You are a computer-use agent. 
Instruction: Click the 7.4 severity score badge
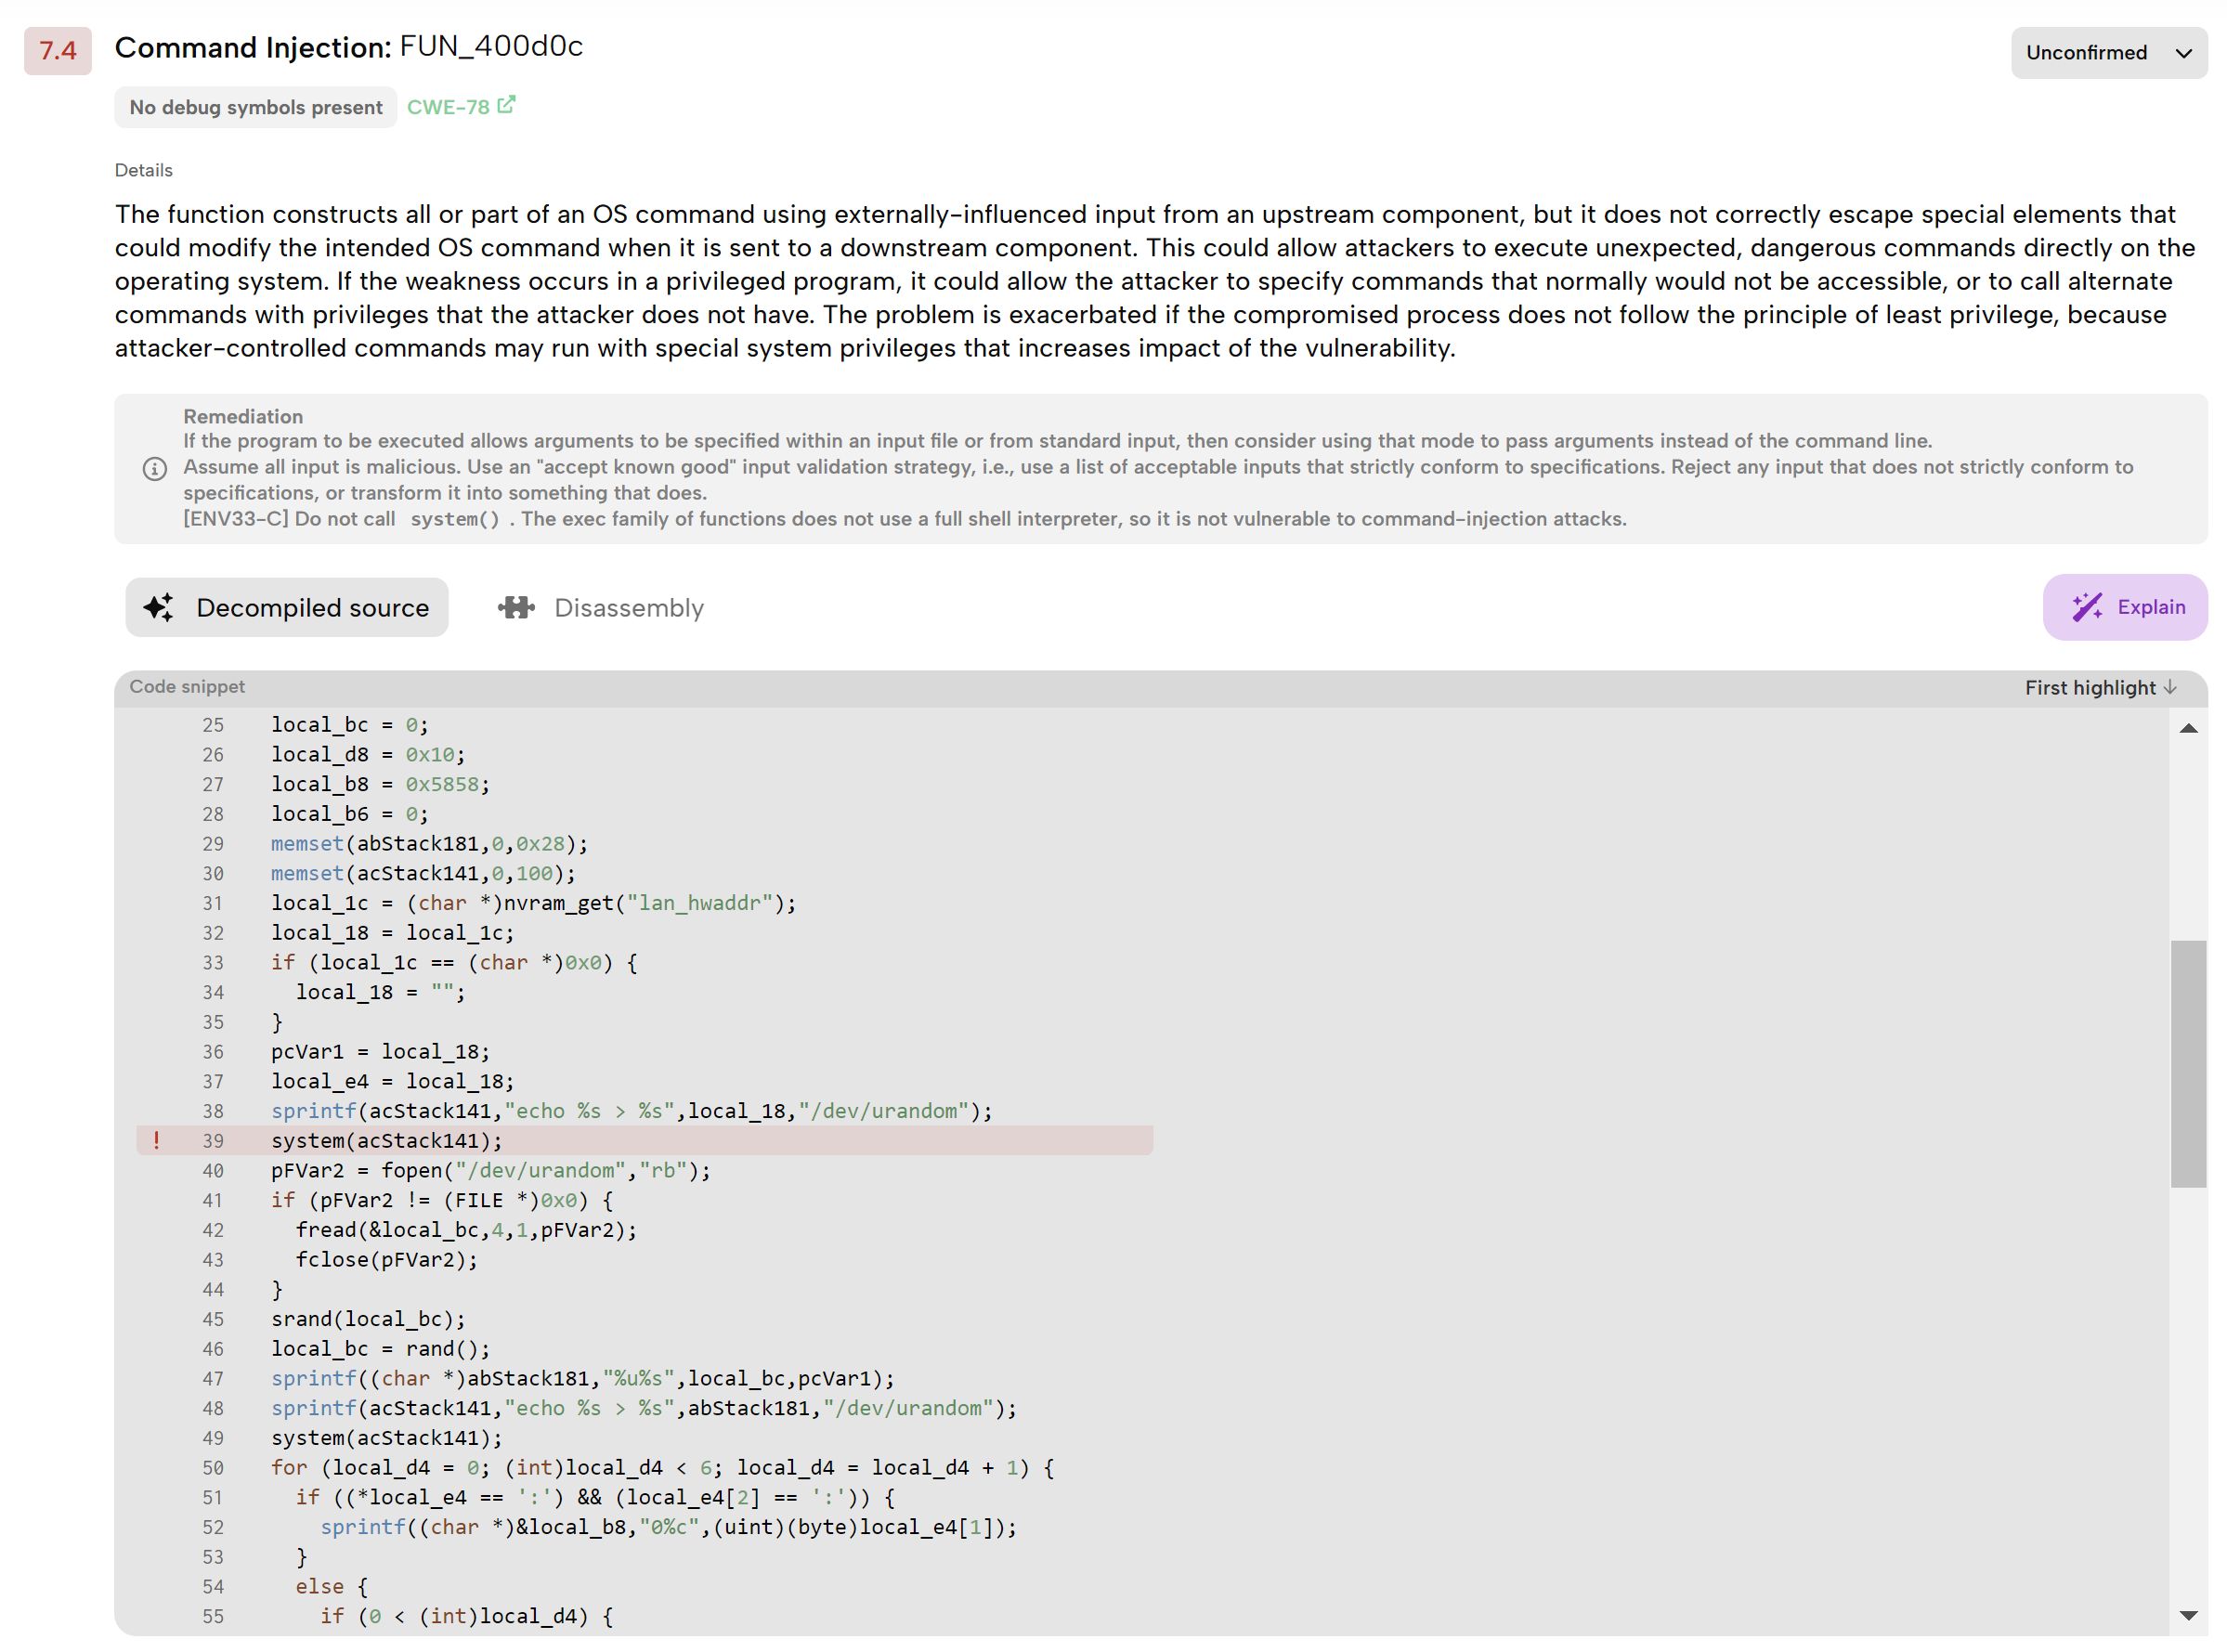click(58, 50)
